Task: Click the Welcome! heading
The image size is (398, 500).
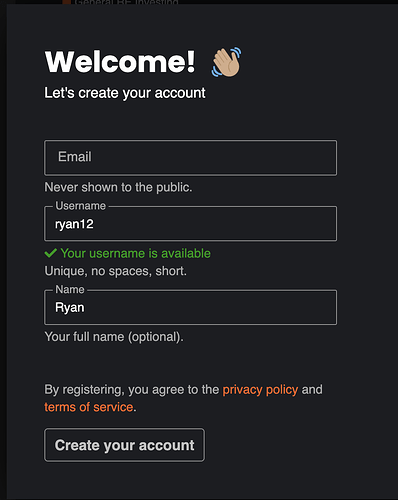Action: (x=120, y=62)
